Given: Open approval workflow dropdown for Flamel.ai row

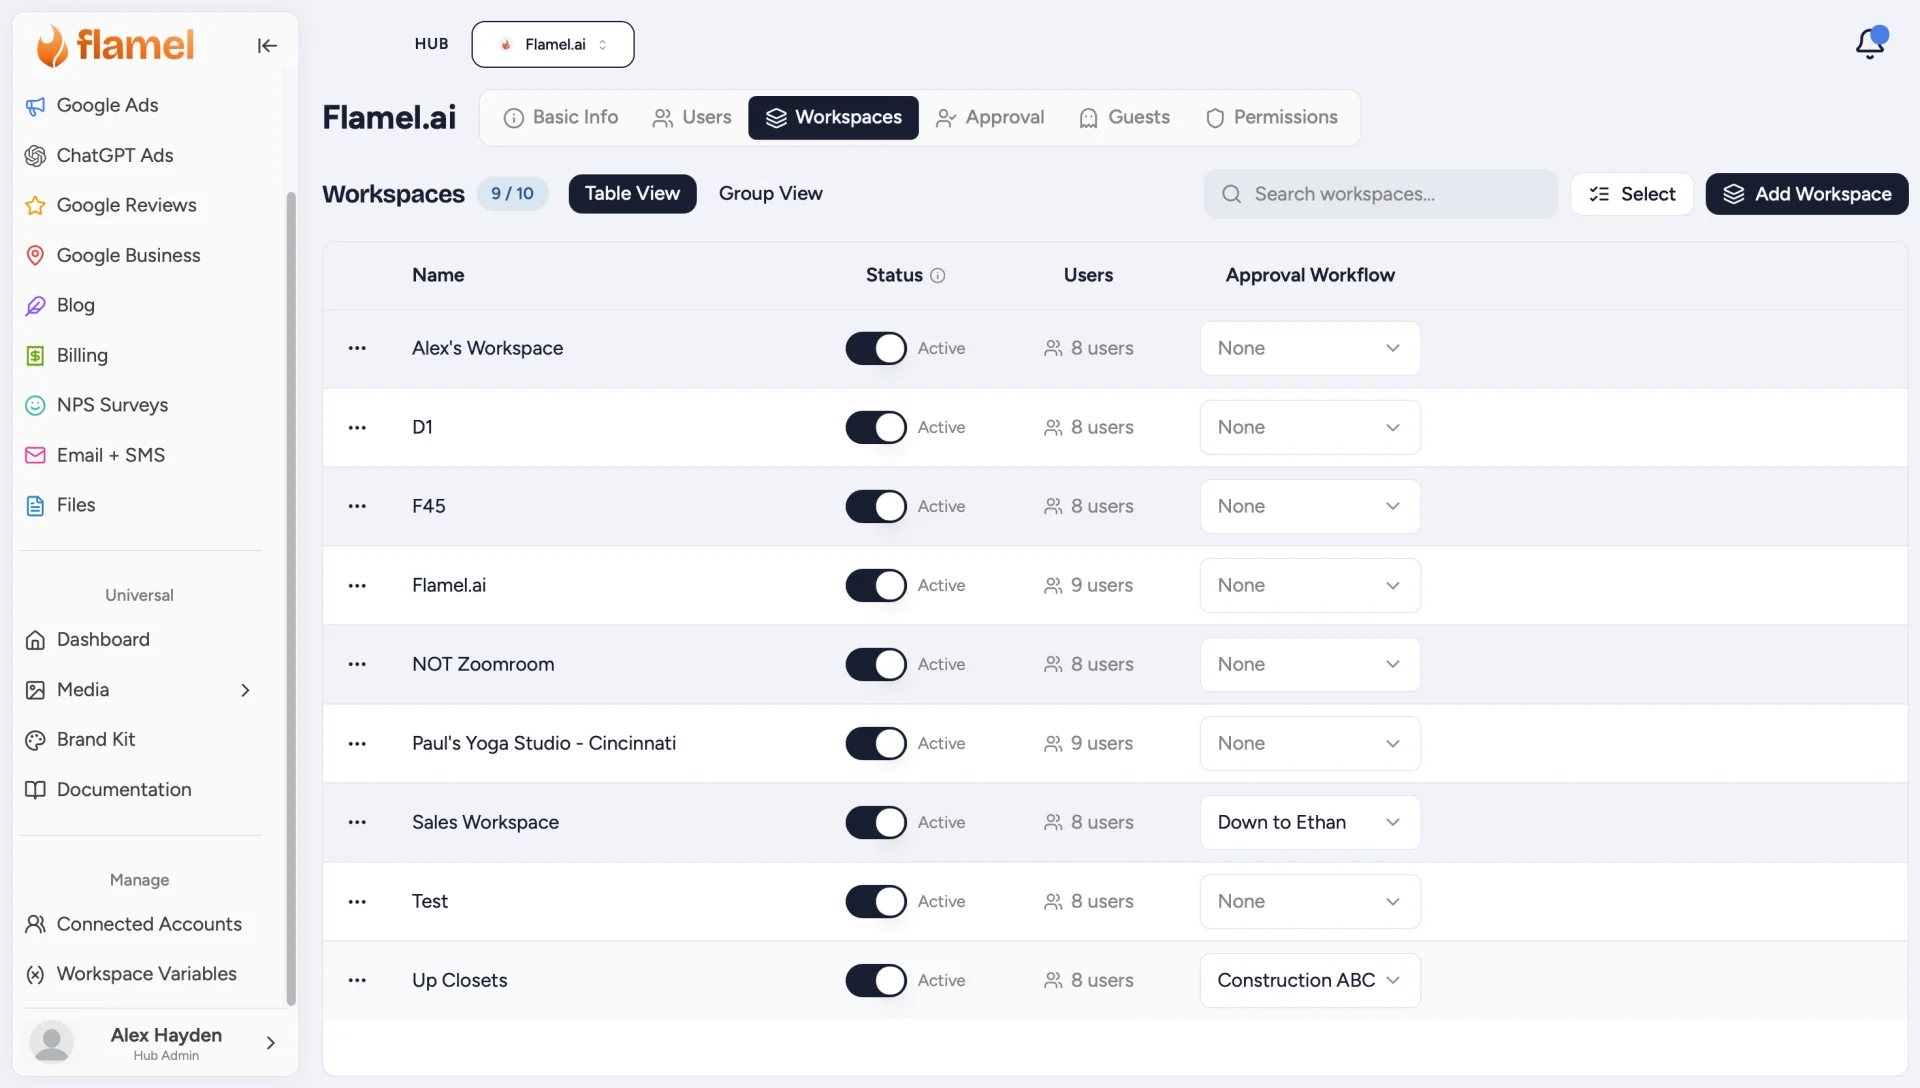Looking at the screenshot, I should (1310, 585).
